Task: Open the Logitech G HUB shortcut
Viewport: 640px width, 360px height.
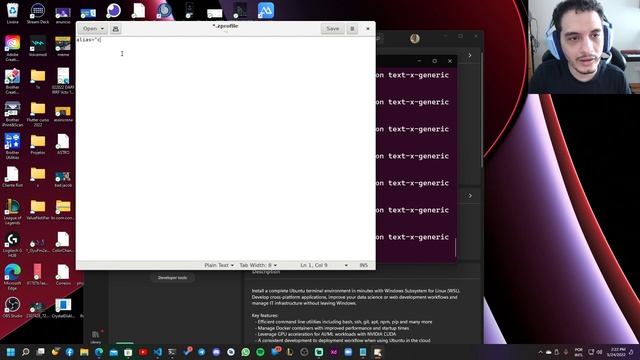Action: 13,244
